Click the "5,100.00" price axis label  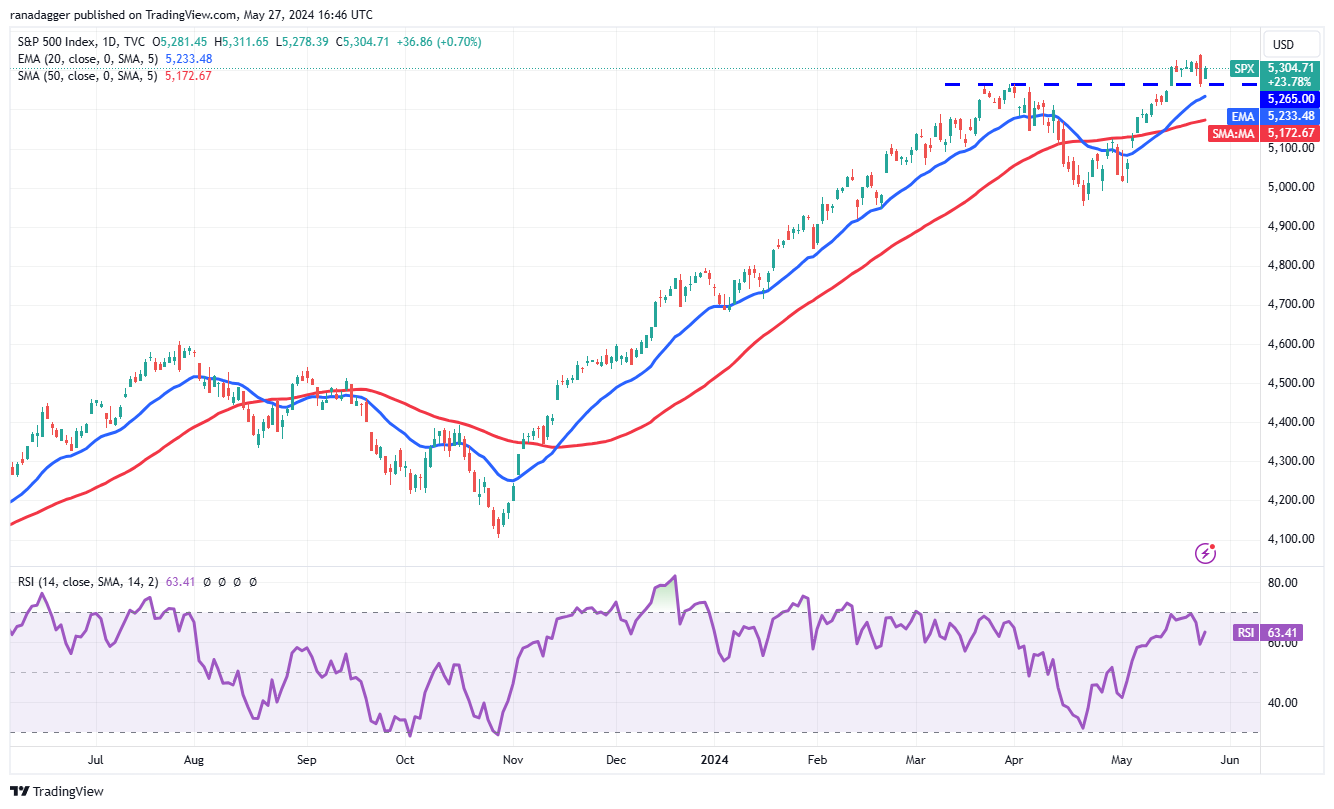click(x=1290, y=148)
